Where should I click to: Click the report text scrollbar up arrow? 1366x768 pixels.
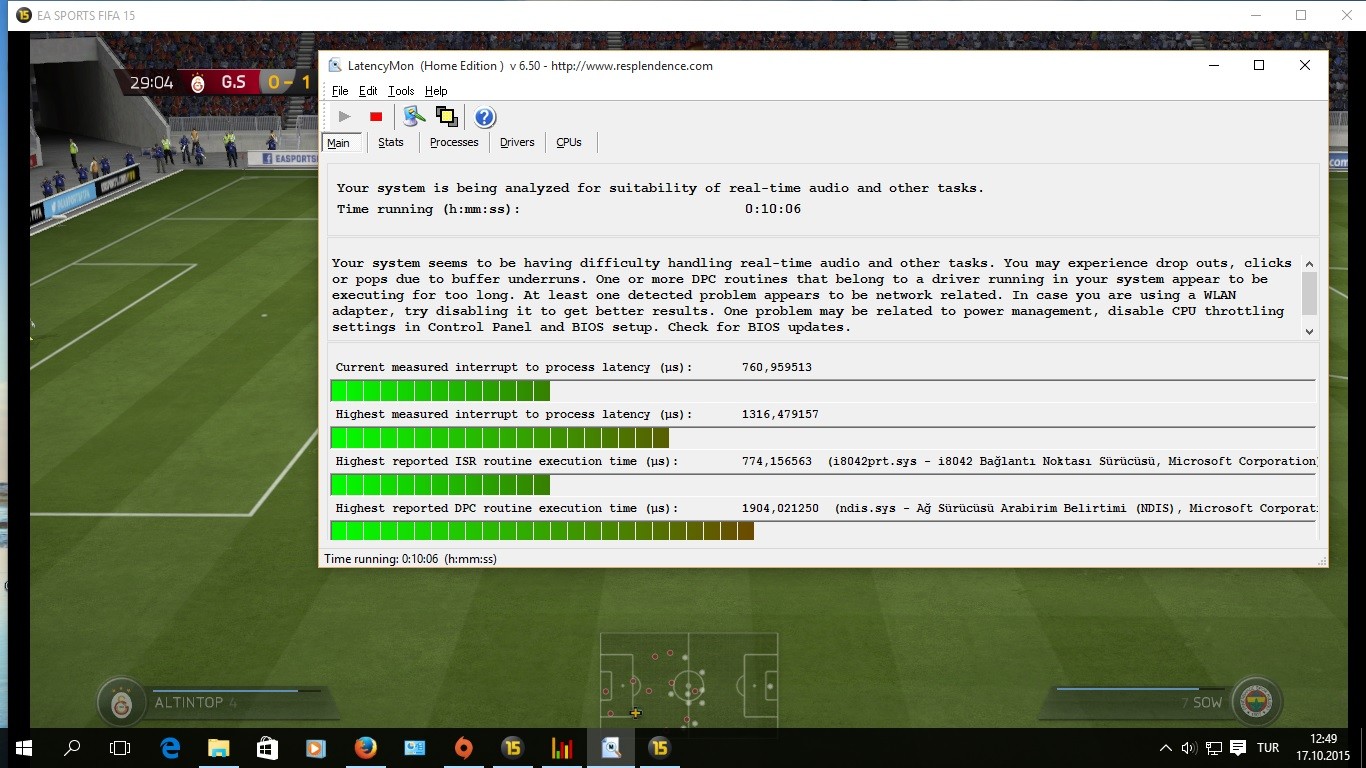1309,264
